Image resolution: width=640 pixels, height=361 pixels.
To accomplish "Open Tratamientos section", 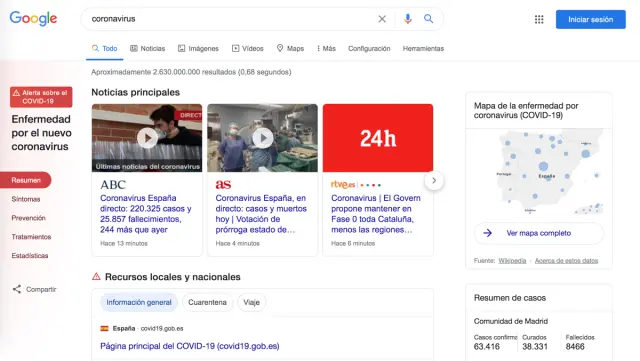I will coord(31,237).
